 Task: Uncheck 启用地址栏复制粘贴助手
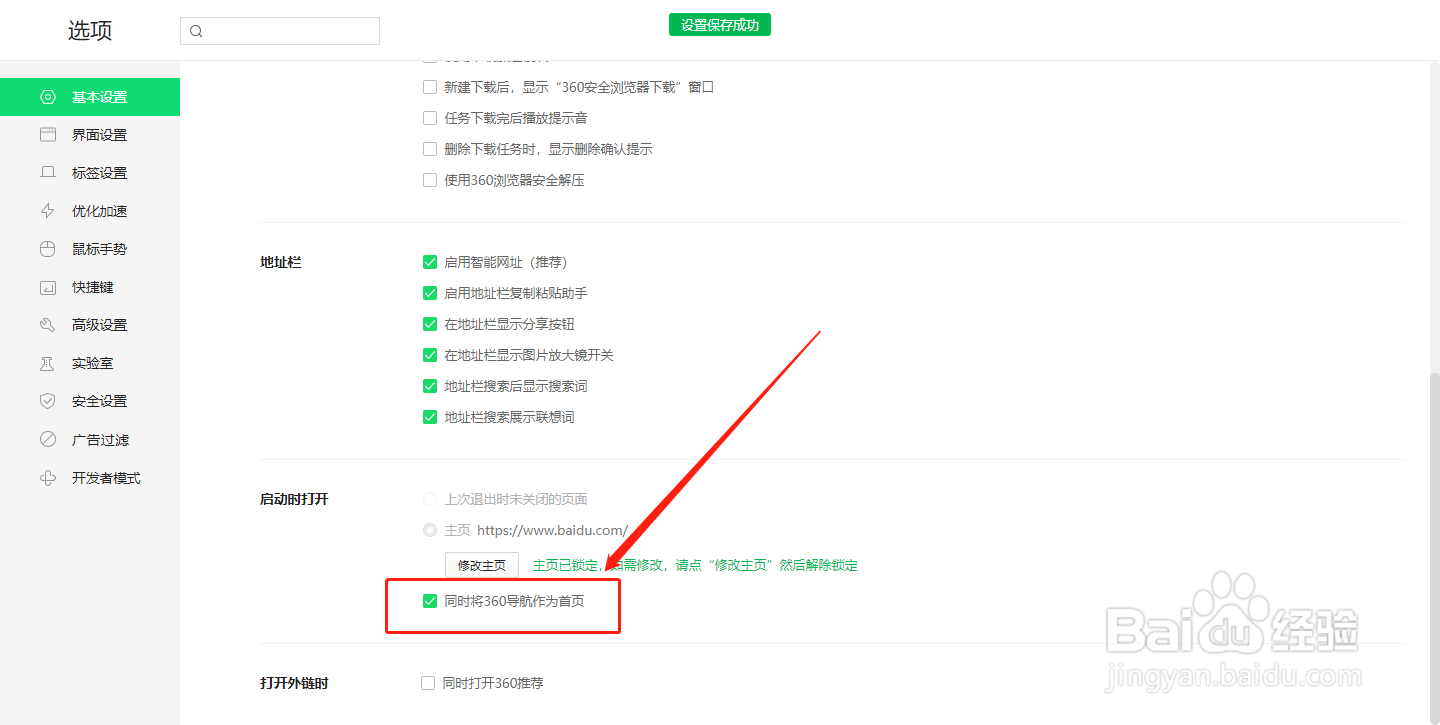pyautogui.click(x=430, y=293)
